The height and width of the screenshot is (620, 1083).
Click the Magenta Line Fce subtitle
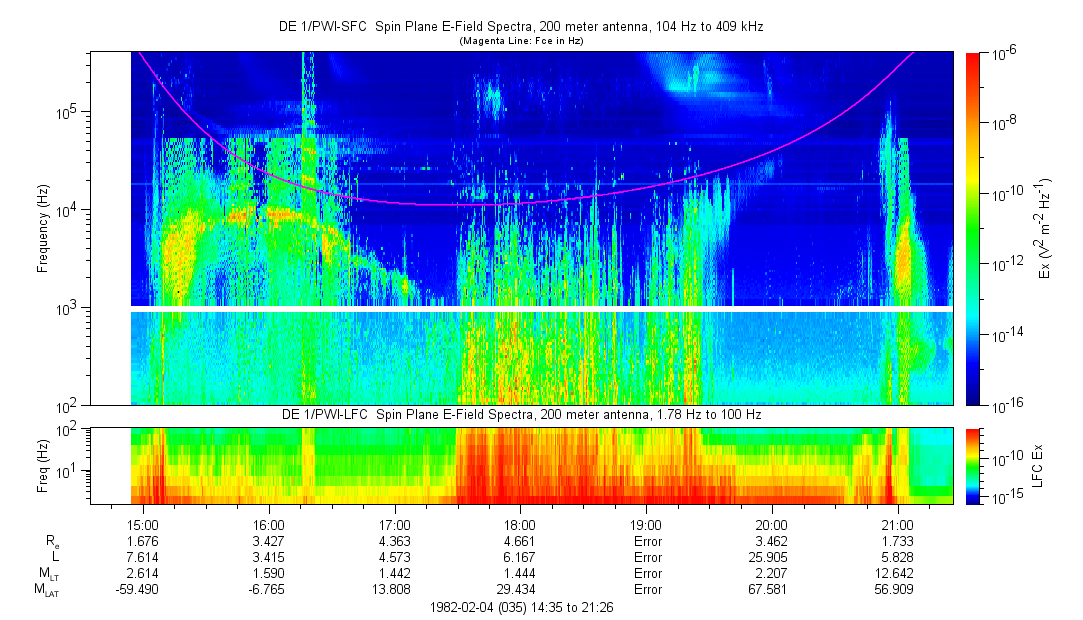520,41
